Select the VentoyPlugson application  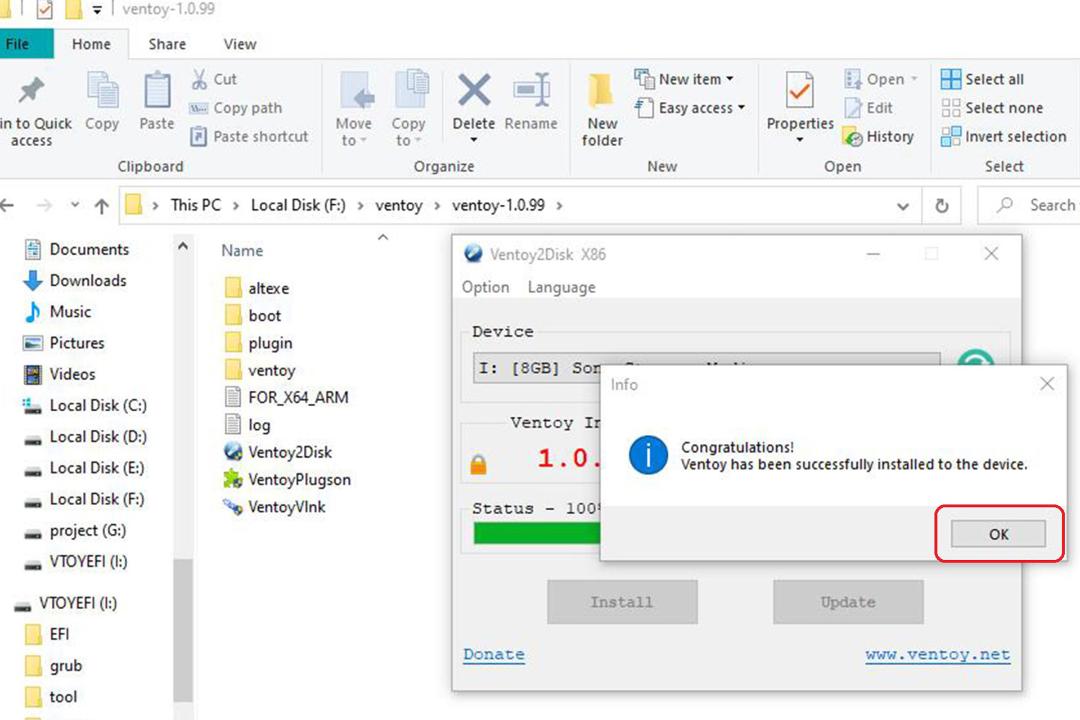pyautogui.click(x=287, y=480)
